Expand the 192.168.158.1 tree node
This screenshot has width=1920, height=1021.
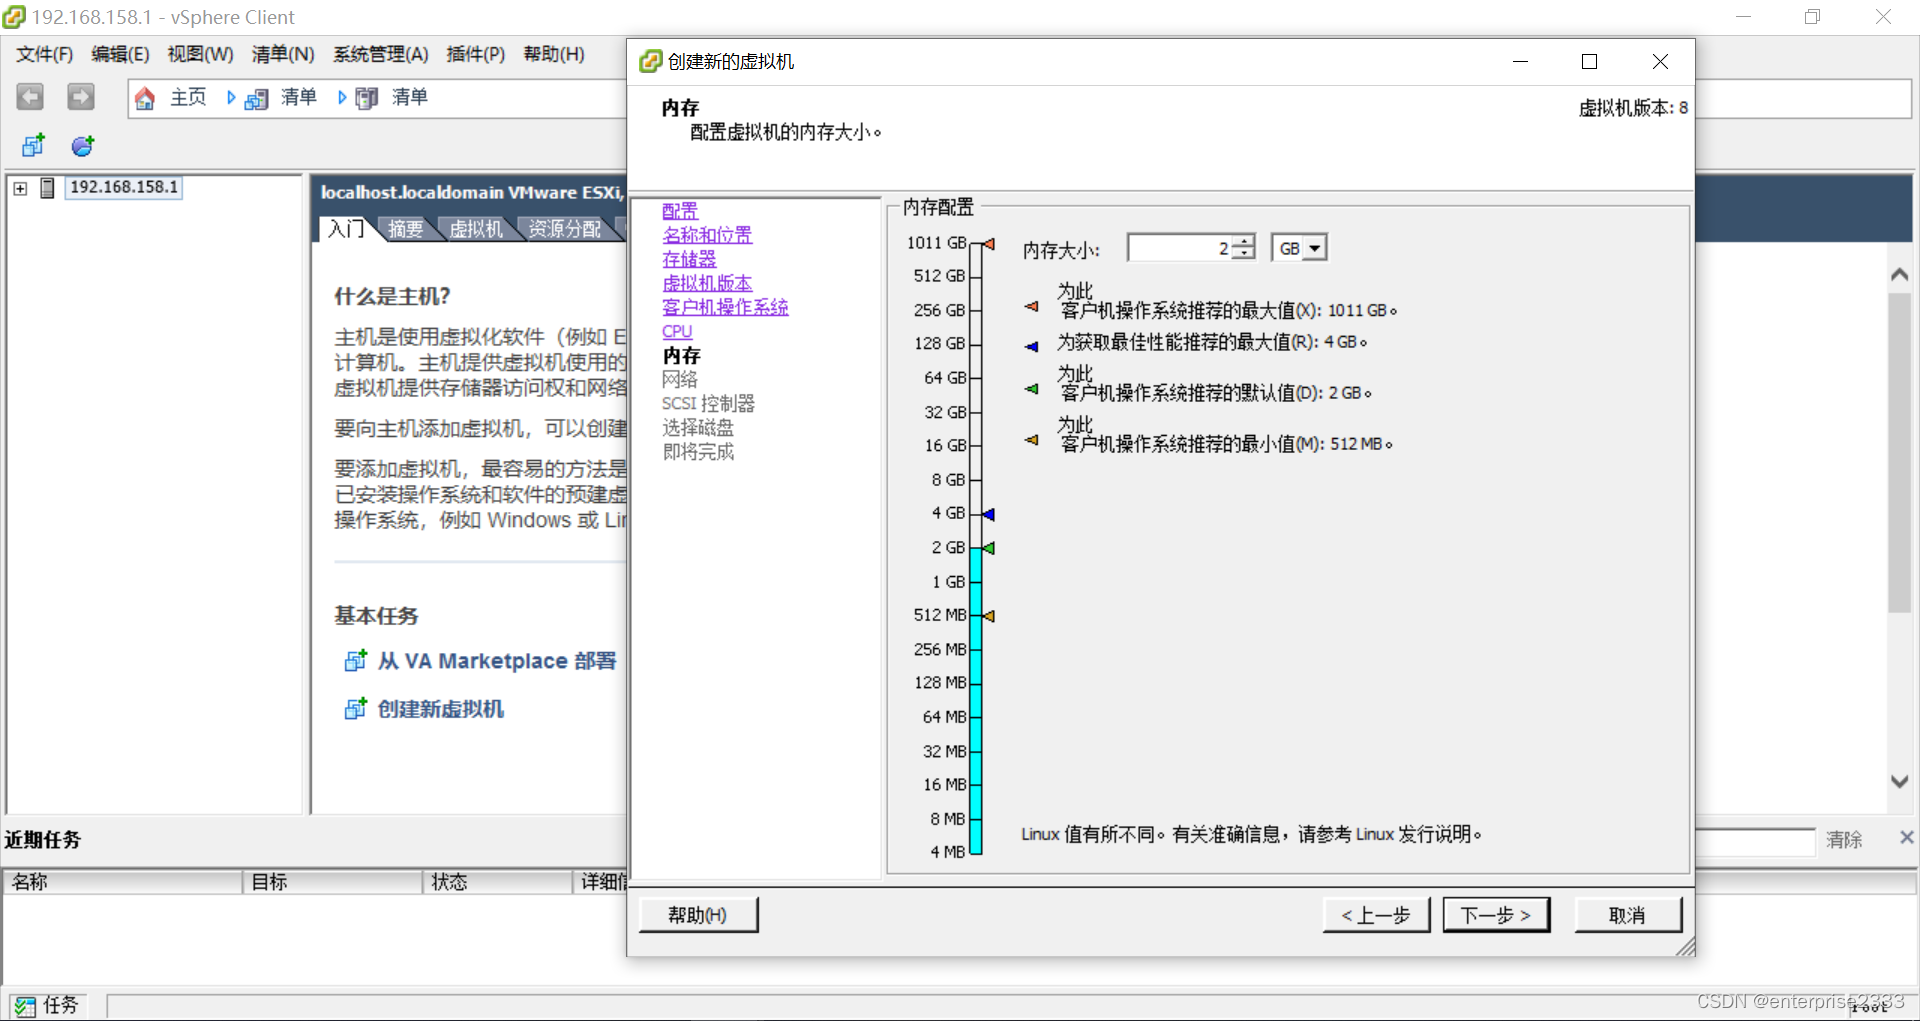point(20,188)
